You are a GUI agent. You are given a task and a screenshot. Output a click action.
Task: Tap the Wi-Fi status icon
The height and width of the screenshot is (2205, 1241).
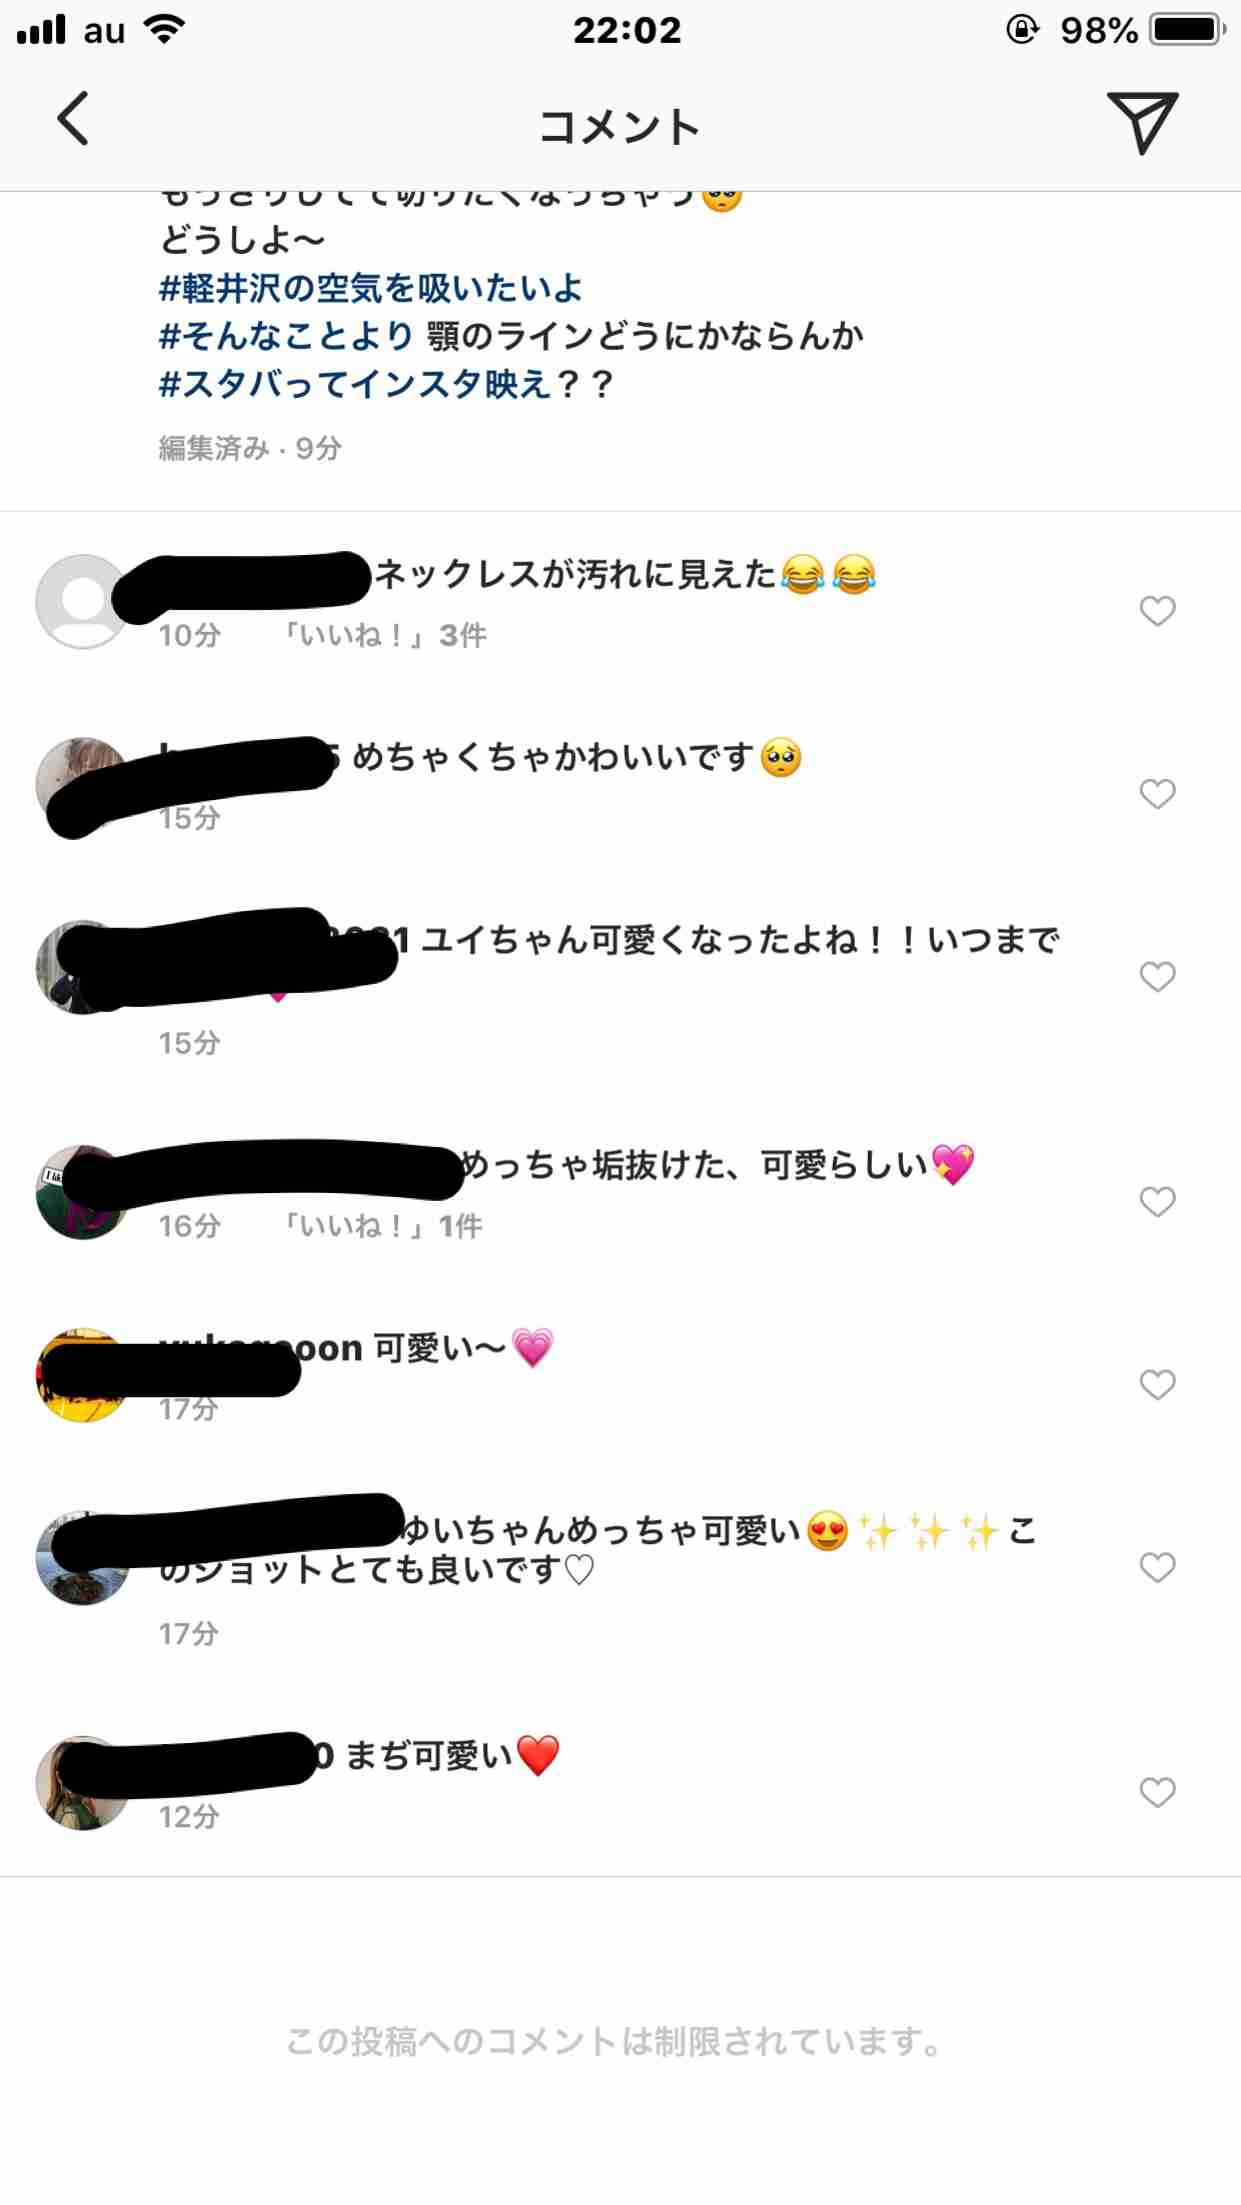(x=165, y=29)
